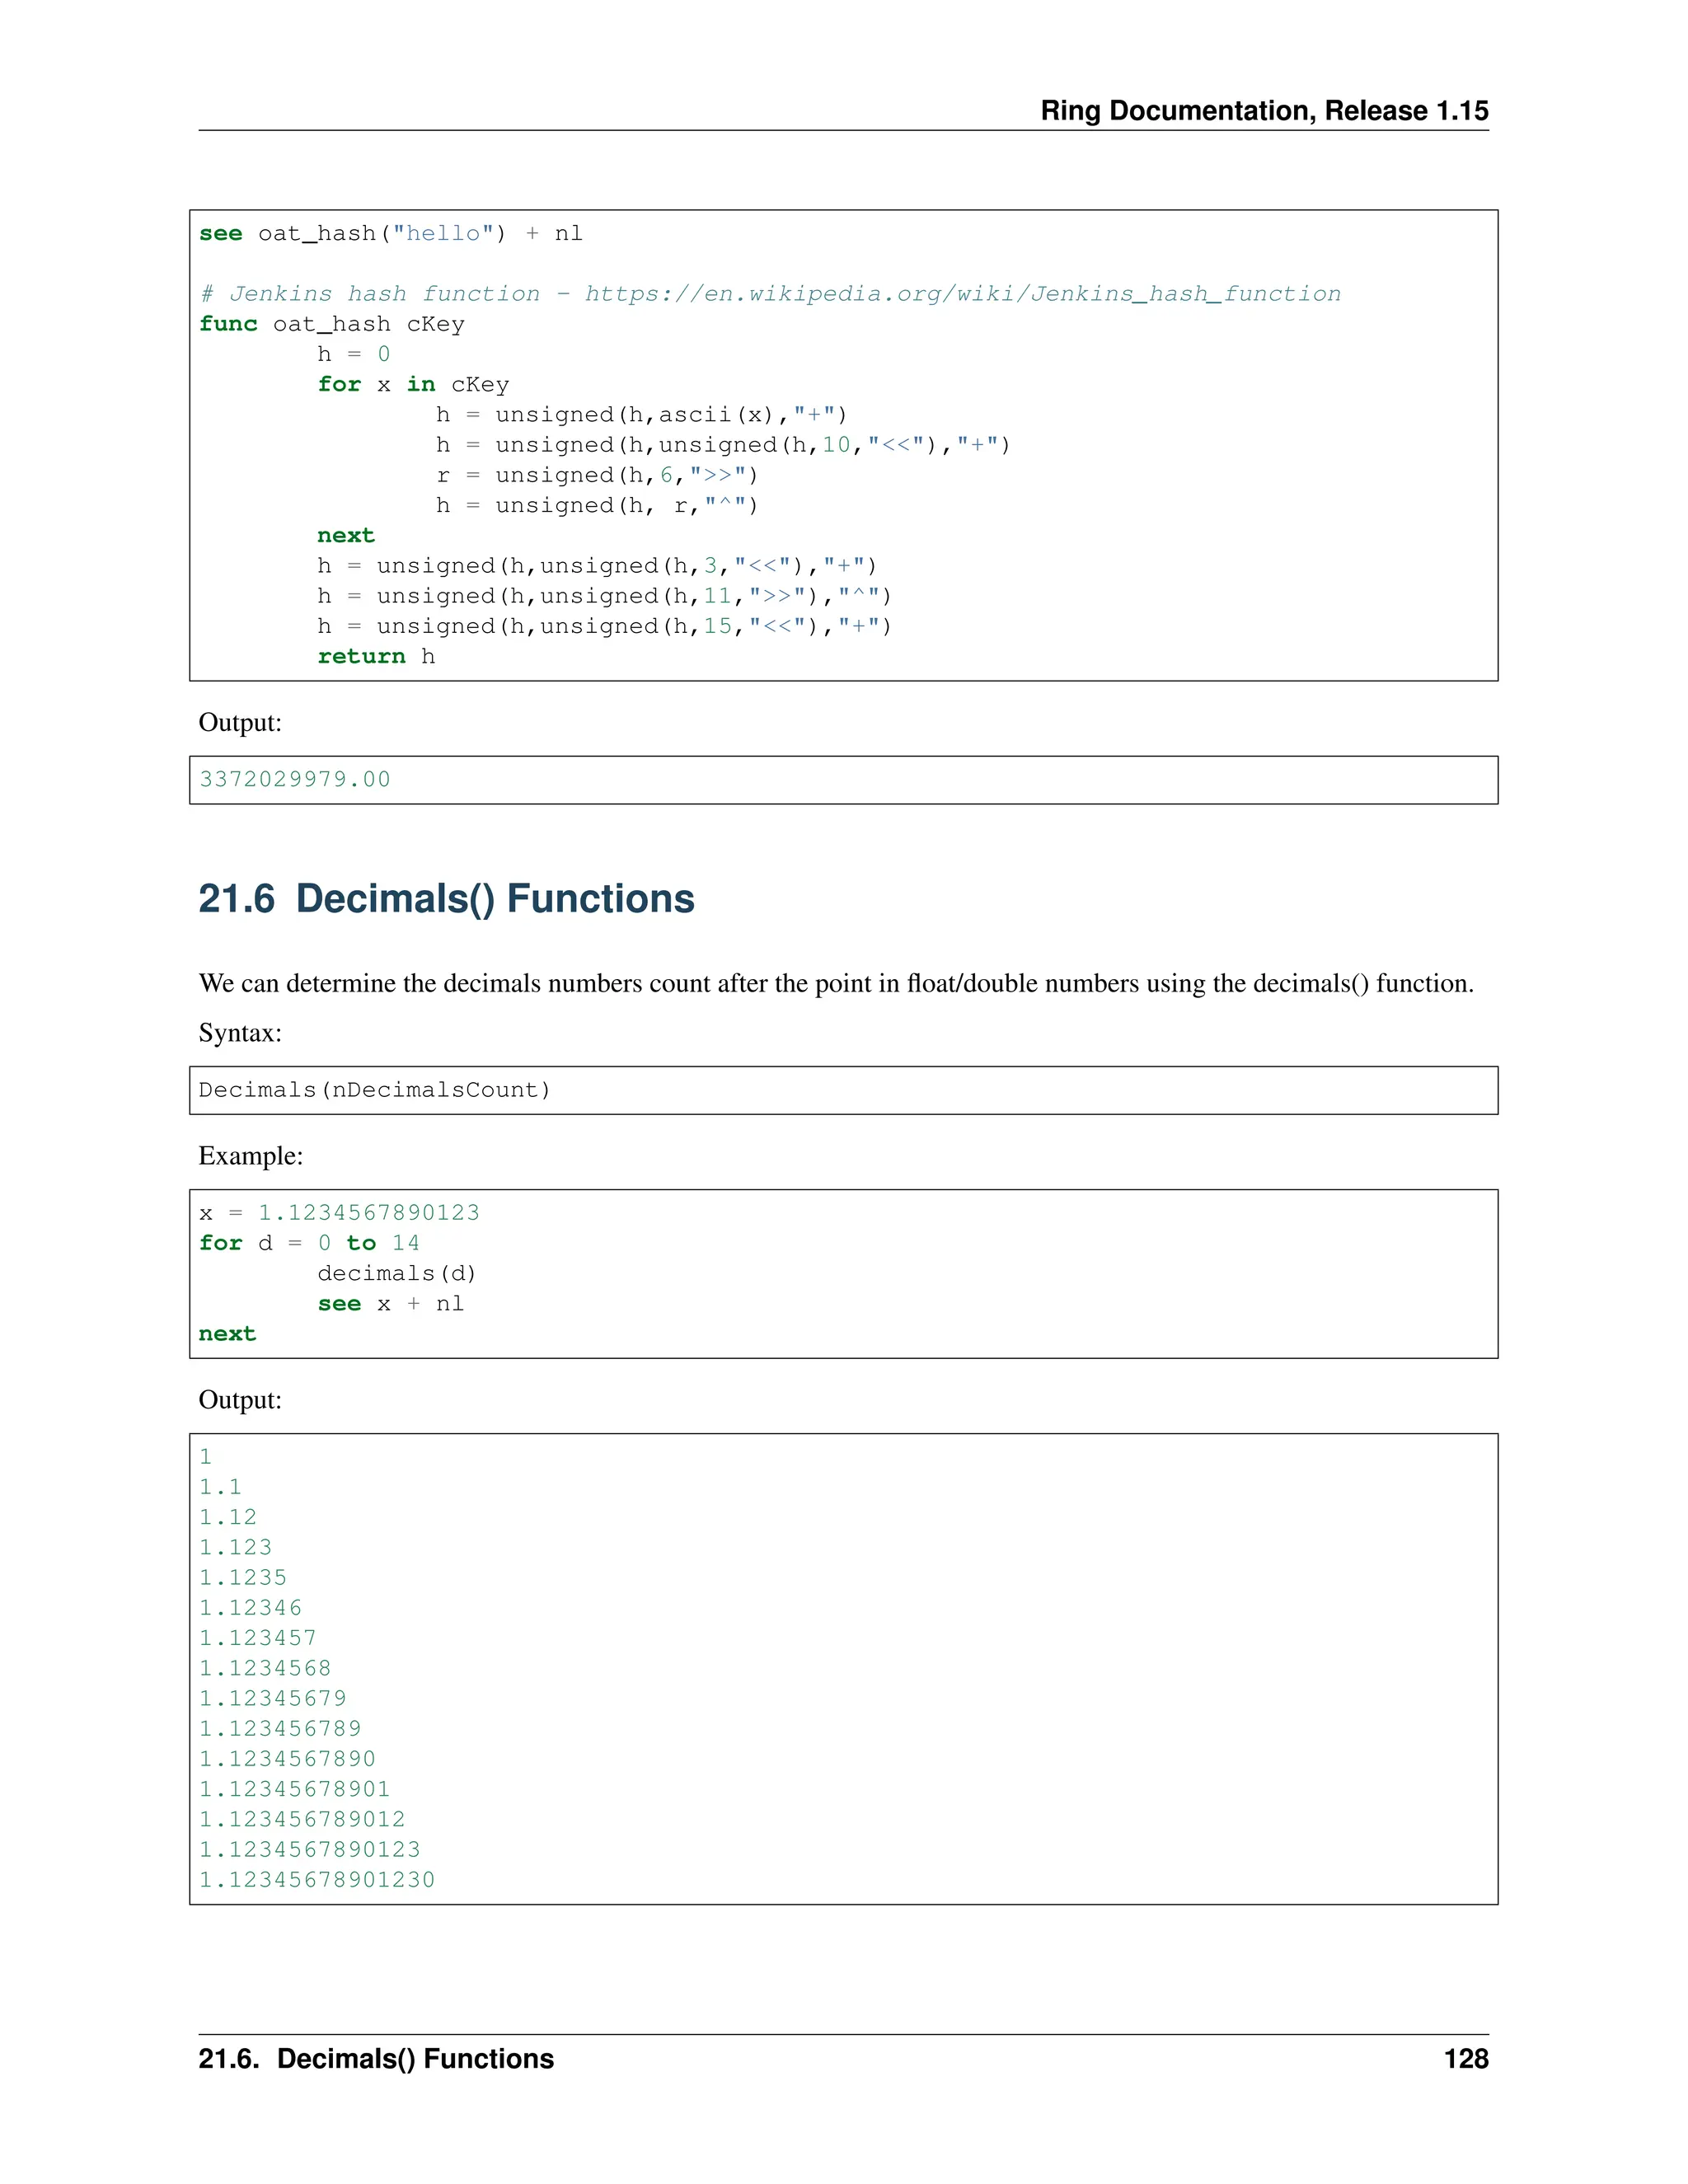Click the r = unsigned(h,6,">>") line
Screen dimensions: 1688x2184
pos(596,476)
